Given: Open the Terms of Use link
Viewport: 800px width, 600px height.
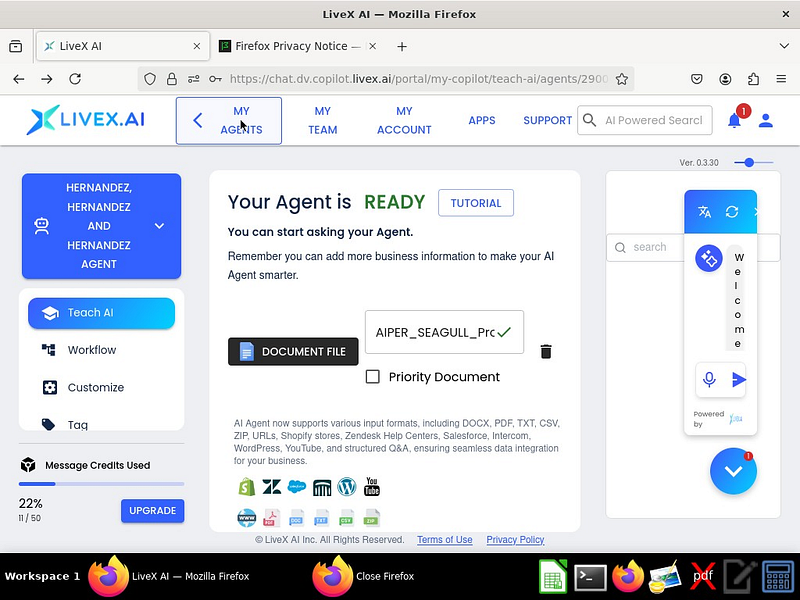Looking at the screenshot, I should point(444,540).
